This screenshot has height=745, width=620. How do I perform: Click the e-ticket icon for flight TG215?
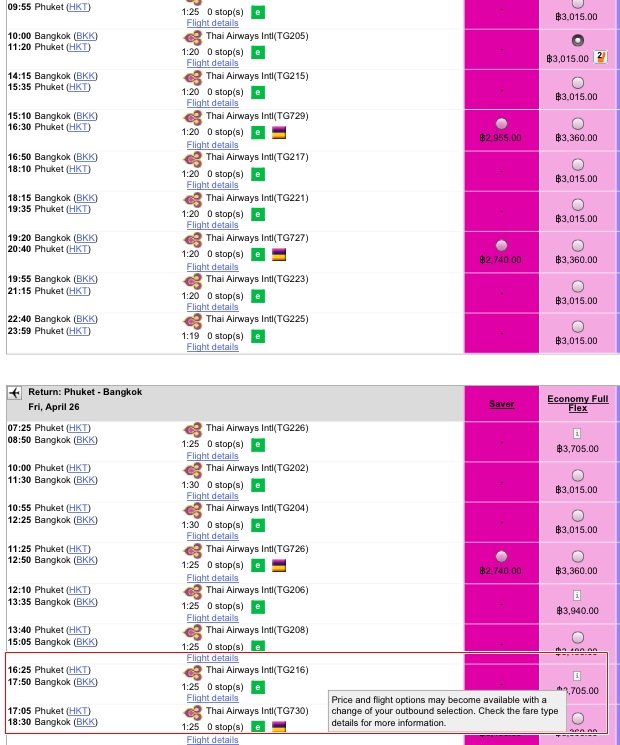[258, 92]
